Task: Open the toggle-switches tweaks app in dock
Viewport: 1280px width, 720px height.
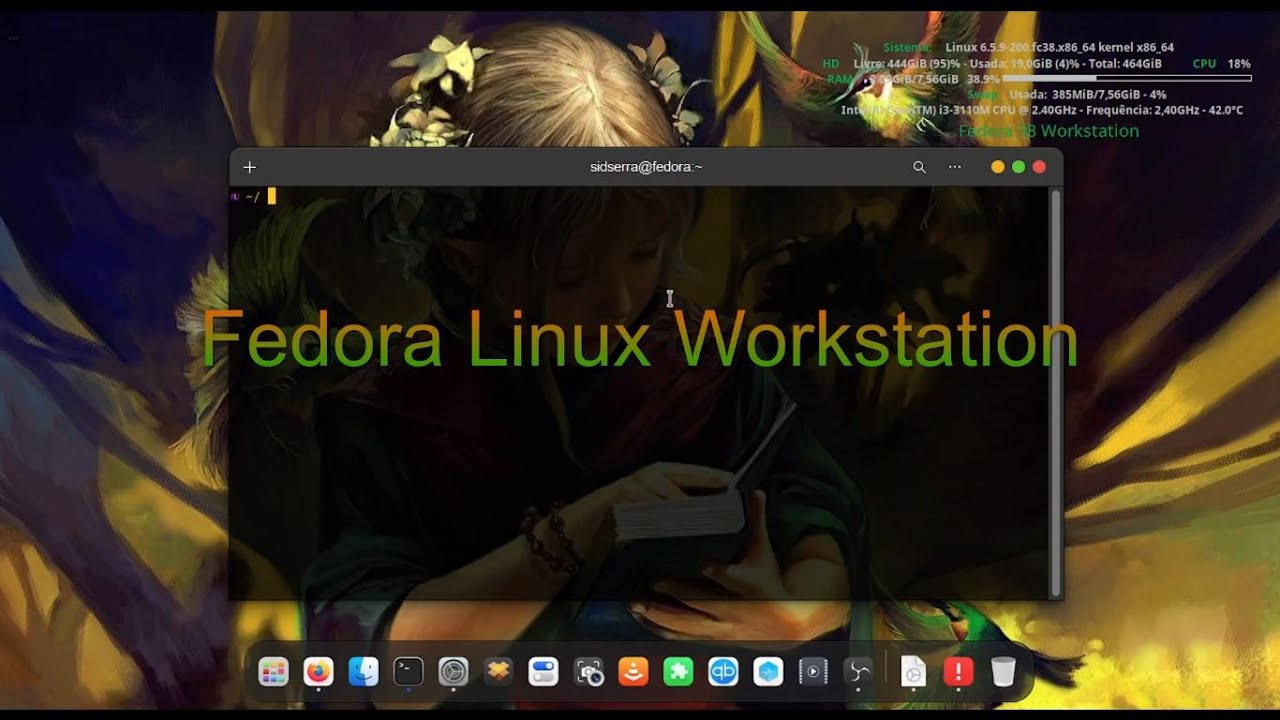Action: point(543,672)
